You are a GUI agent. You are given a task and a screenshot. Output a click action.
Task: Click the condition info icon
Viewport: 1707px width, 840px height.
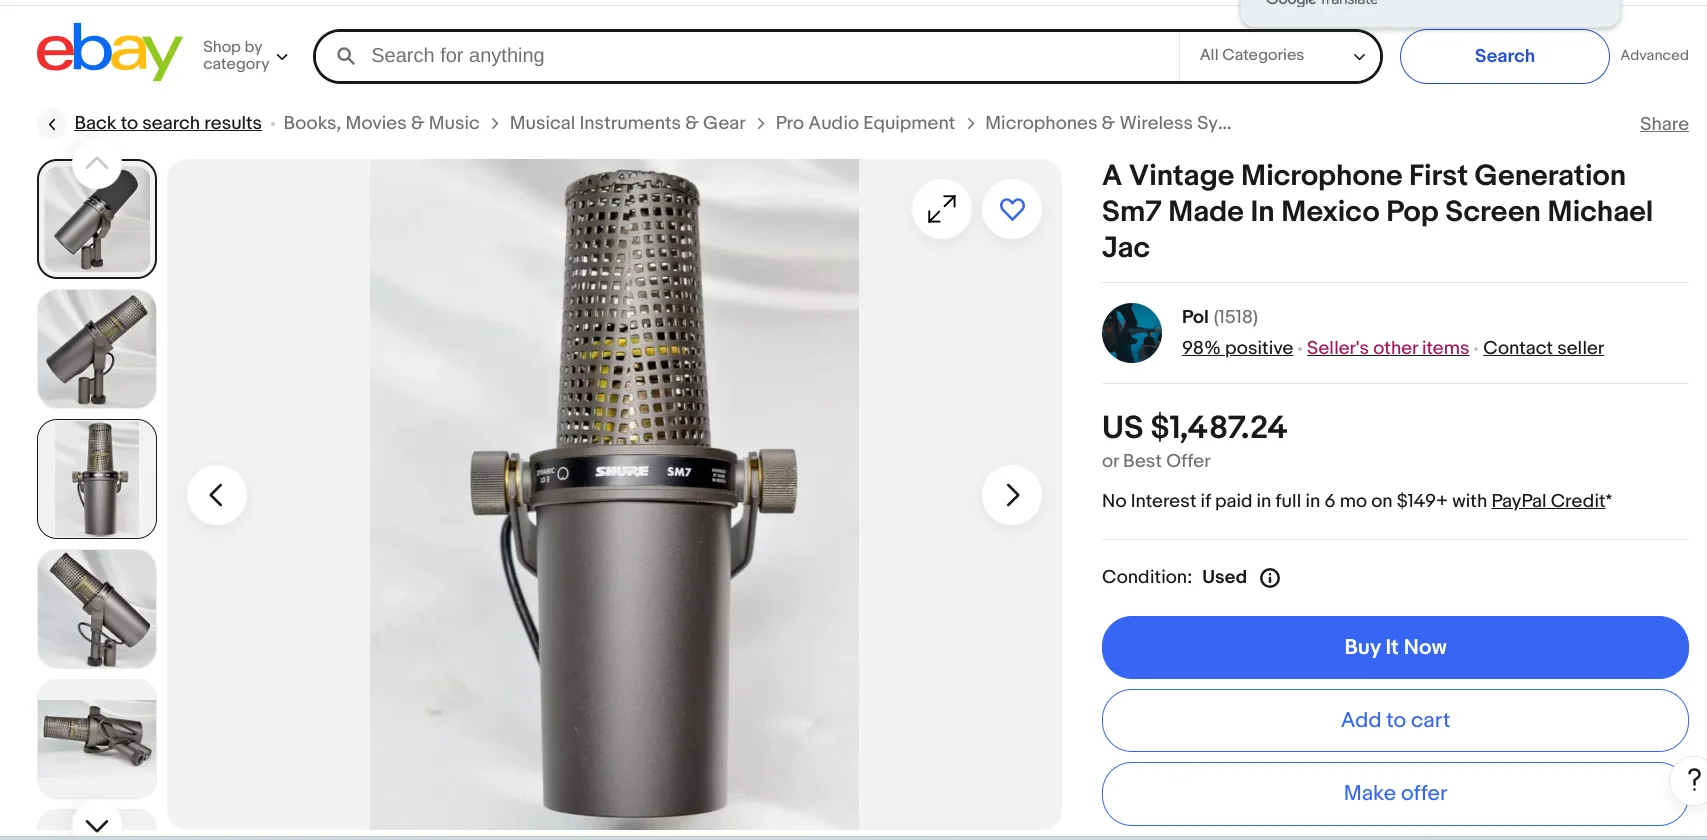pos(1270,578)
